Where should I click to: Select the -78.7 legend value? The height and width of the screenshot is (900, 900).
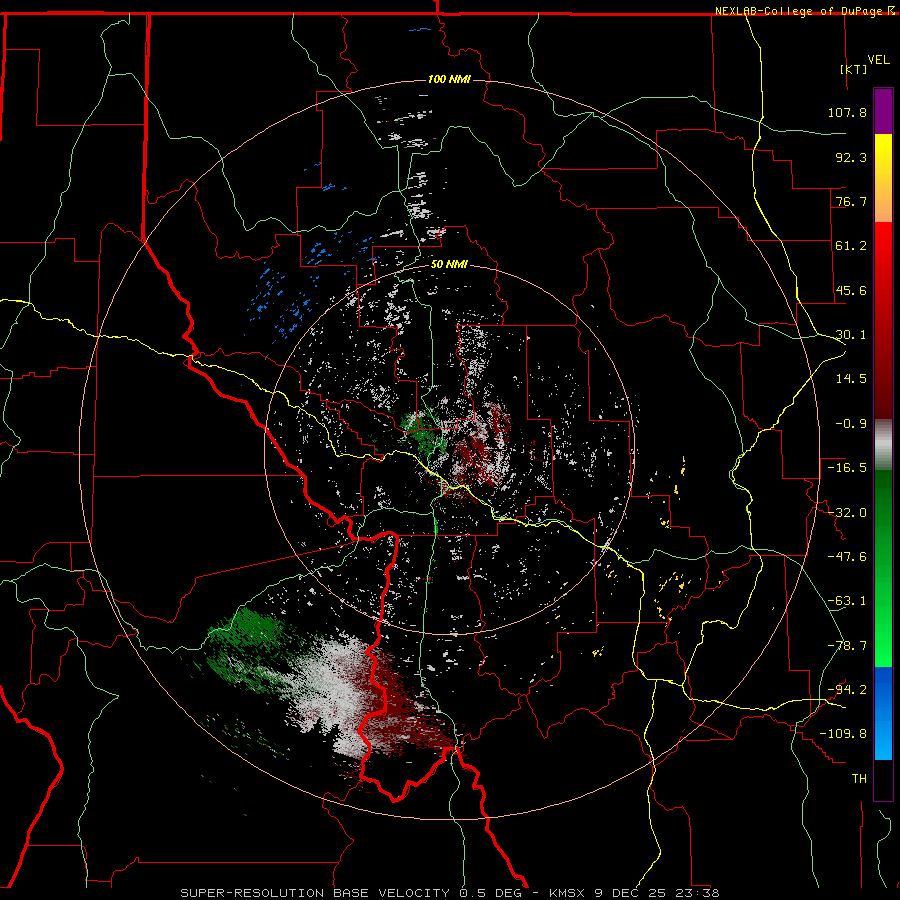coord(847,646)
